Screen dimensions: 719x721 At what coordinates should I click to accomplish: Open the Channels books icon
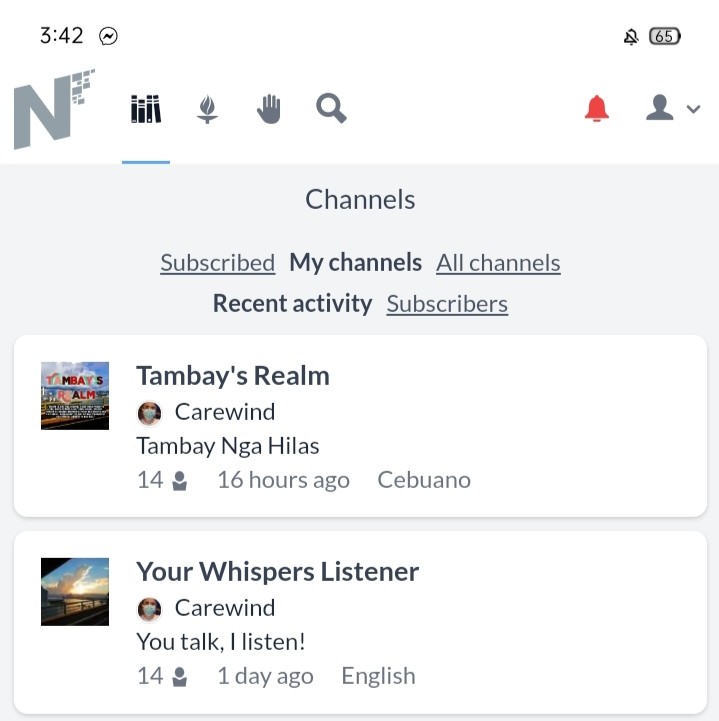coord(146,109)
